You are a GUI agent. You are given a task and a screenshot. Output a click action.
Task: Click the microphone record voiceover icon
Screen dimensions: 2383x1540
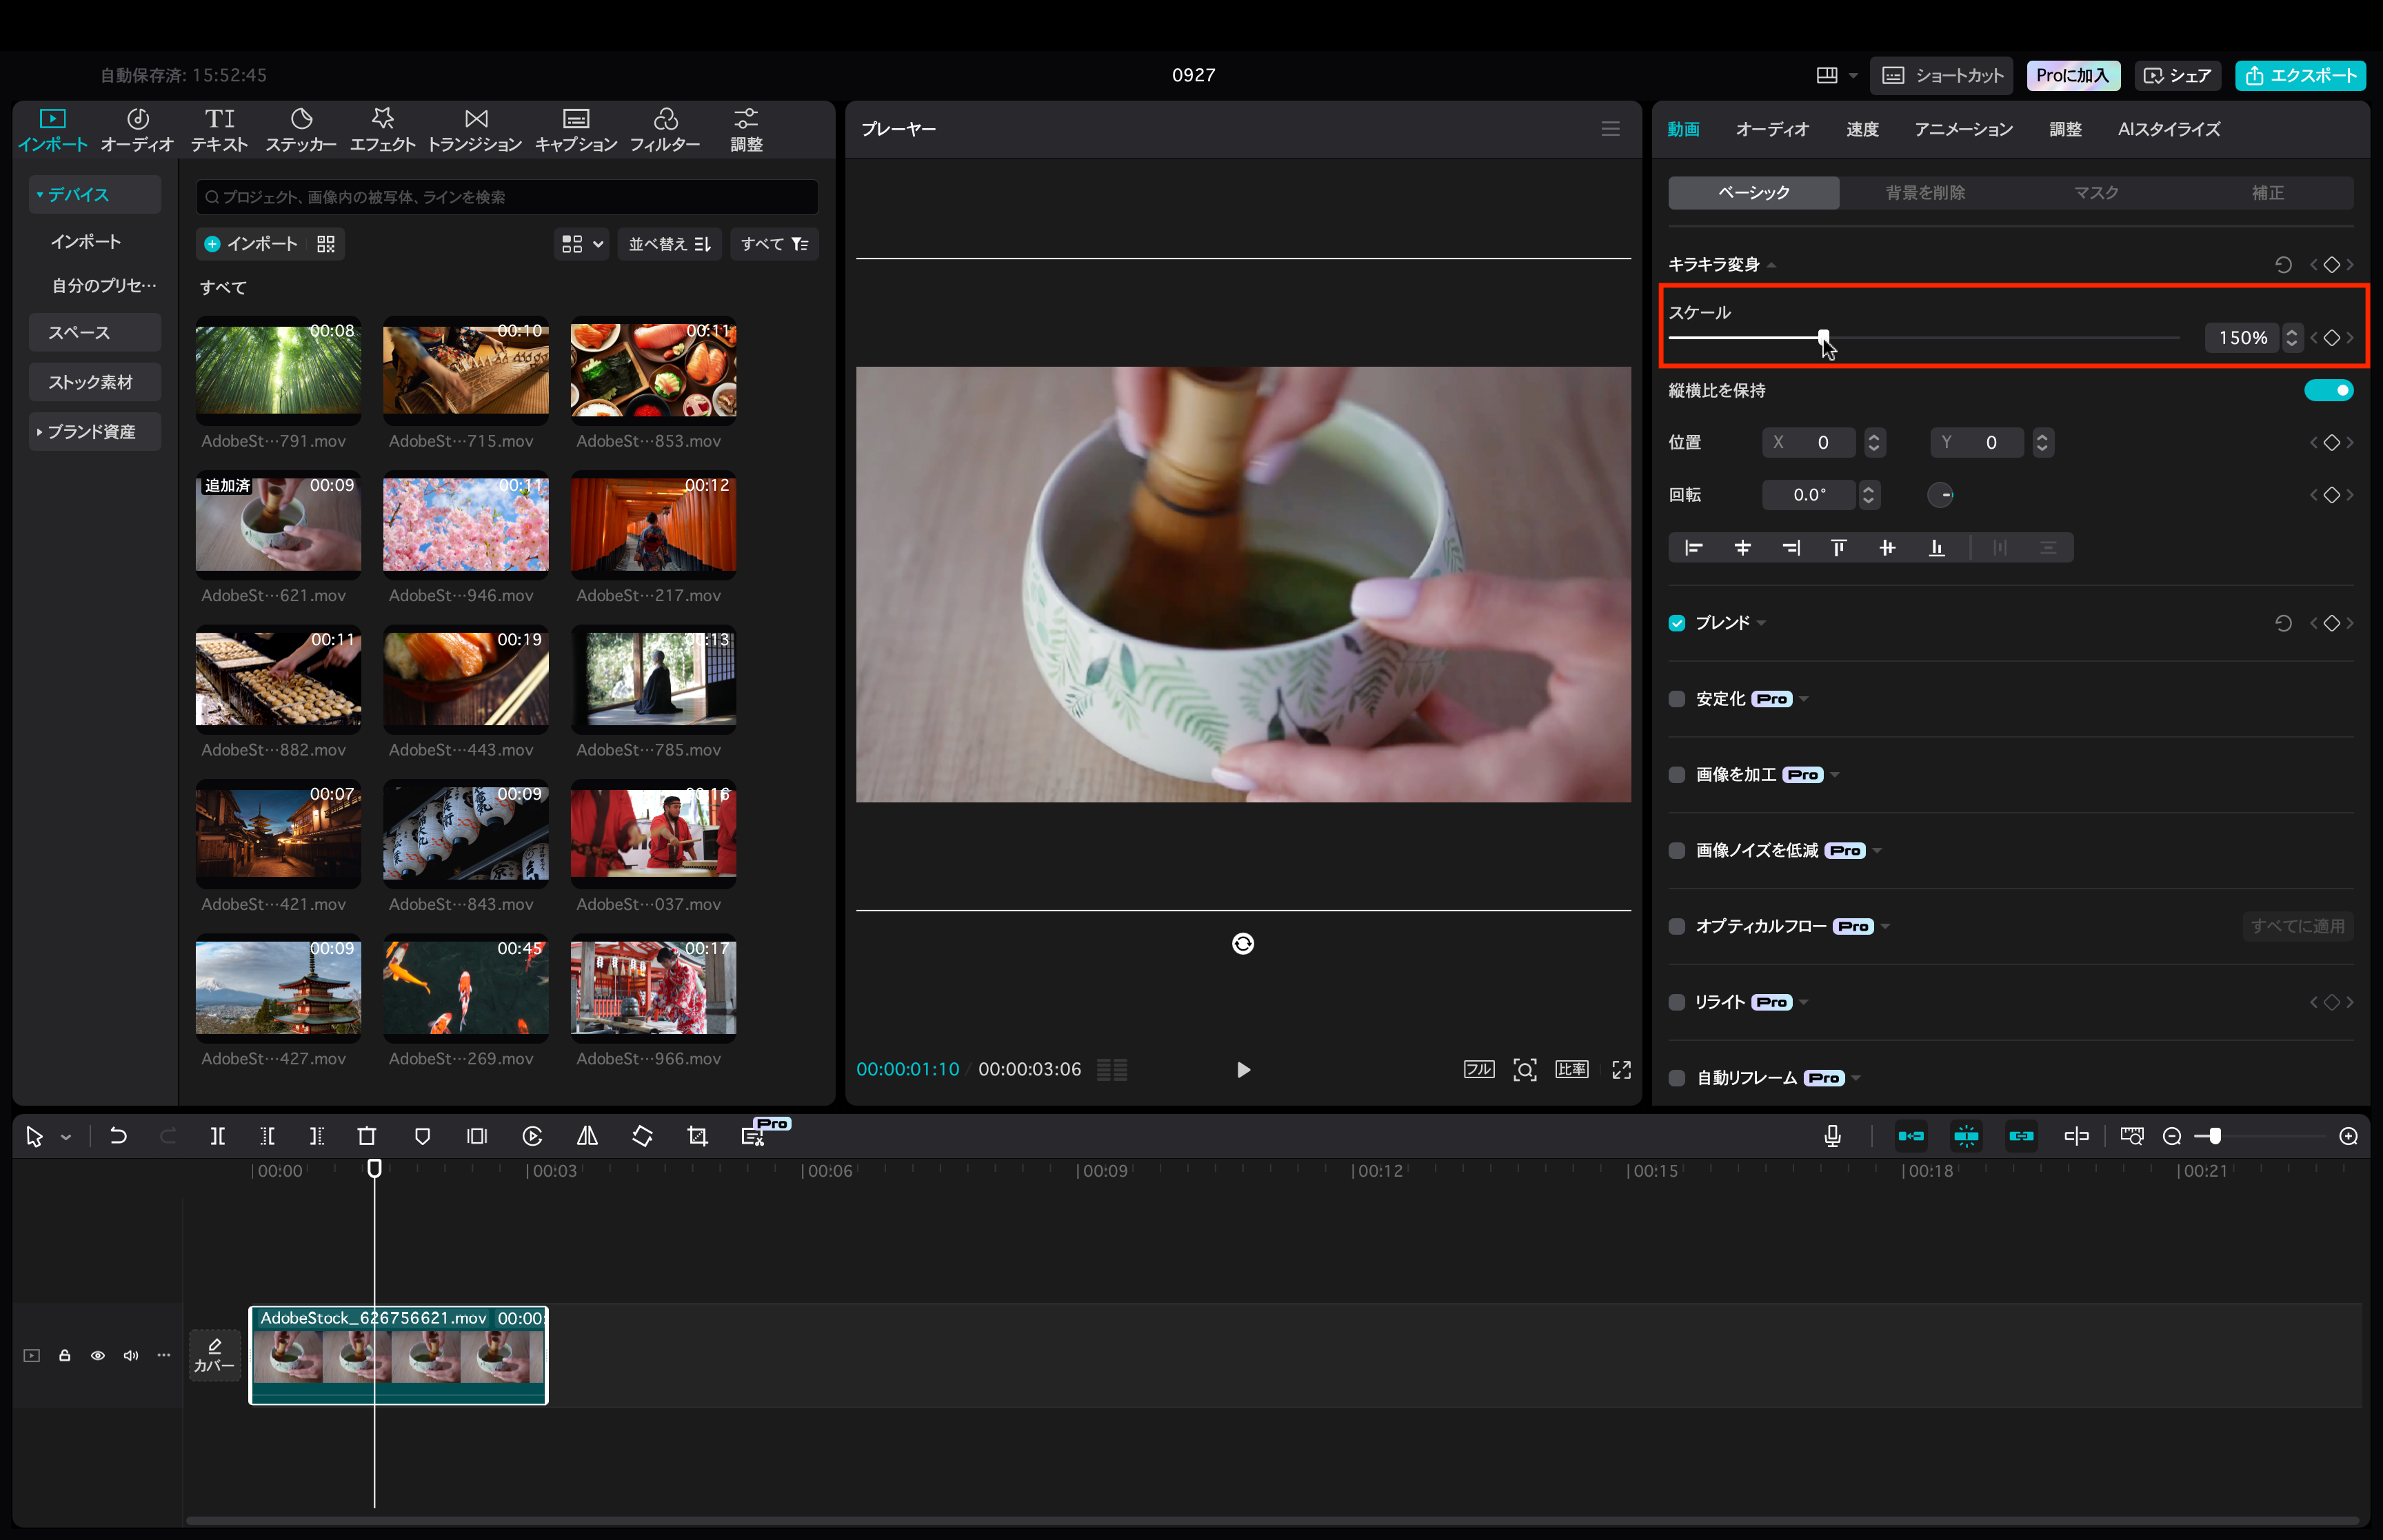pyautogui.click(x=1832, y=1136)
